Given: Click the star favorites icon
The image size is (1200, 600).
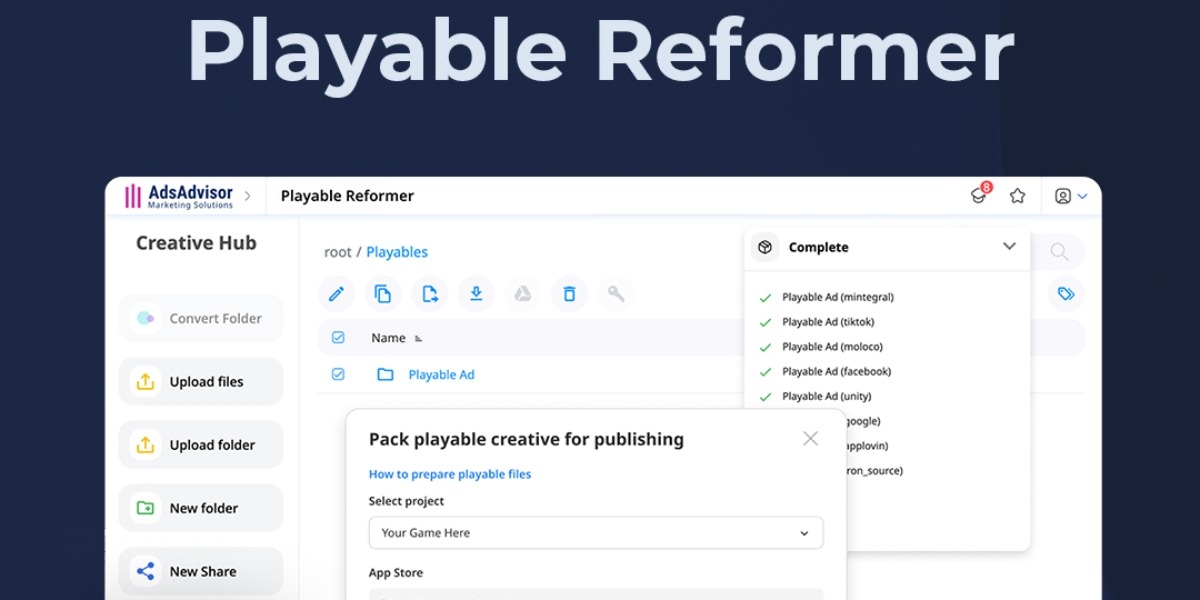Looking at the screenshot, I should [x=1017, y=196].
